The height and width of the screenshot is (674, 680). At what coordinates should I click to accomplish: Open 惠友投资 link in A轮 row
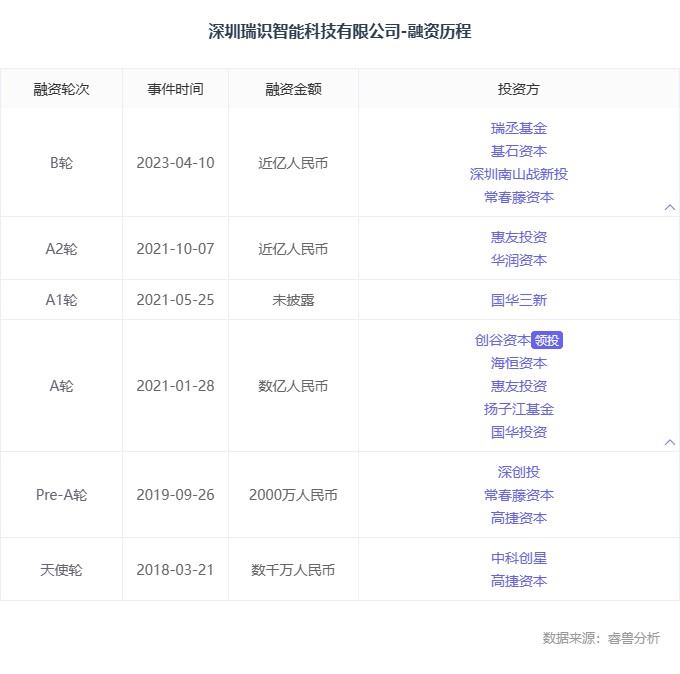point(519,386)
